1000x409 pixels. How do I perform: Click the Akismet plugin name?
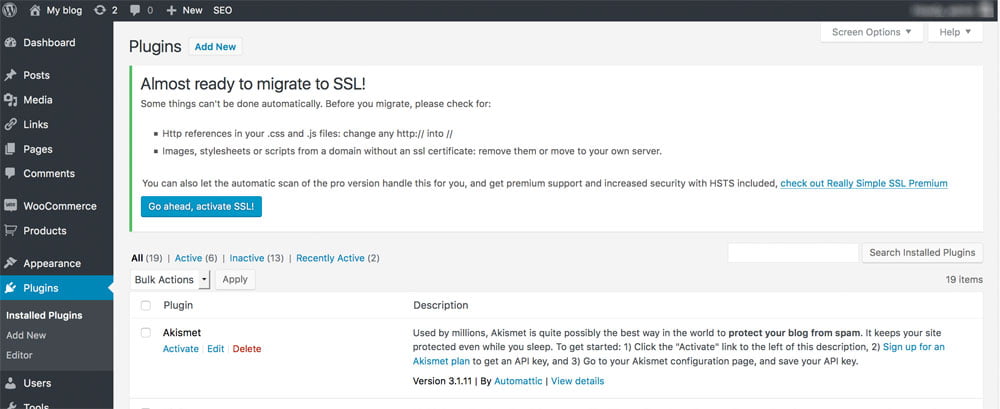tap(182, 333)
